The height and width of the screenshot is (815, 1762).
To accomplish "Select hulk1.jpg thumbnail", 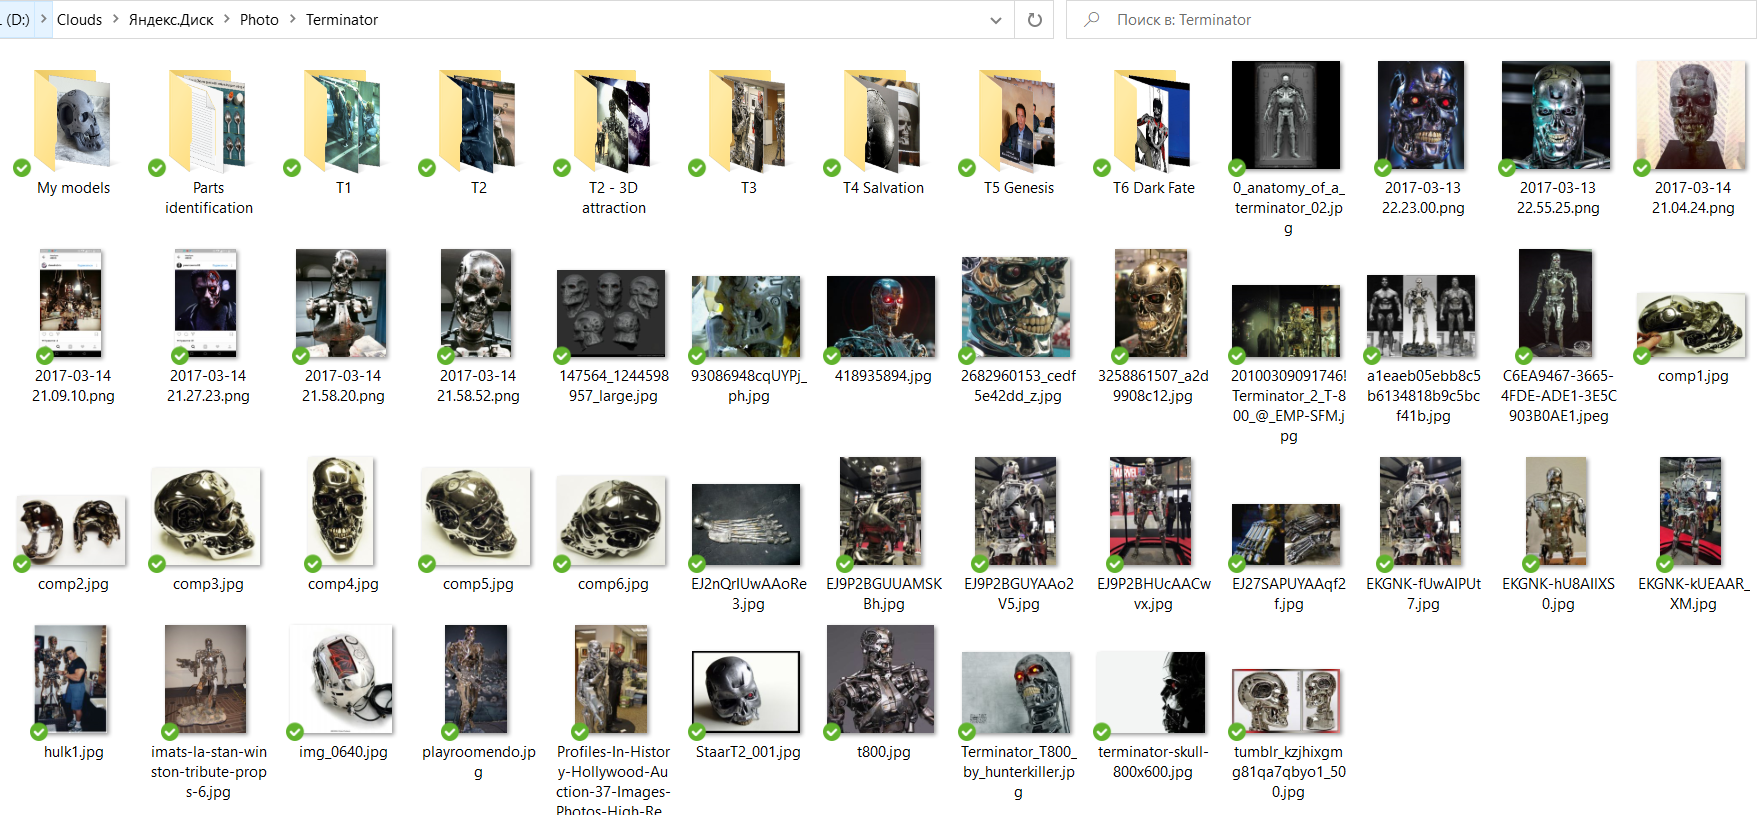I will 71,679.
